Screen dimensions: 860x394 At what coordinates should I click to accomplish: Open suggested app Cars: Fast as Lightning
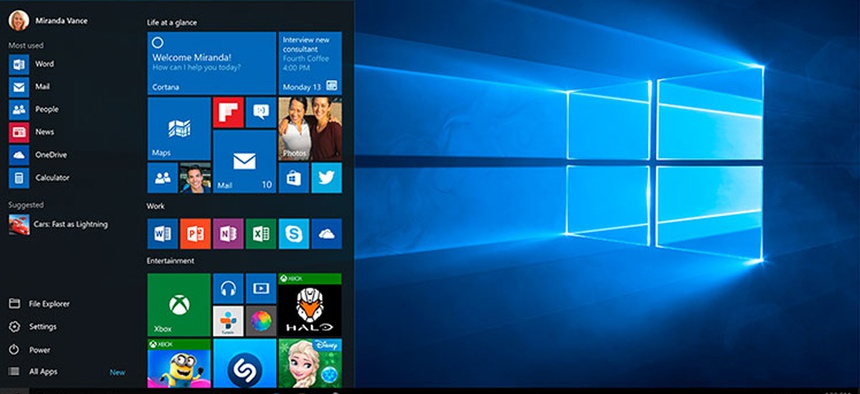click(x=58, y=224)
